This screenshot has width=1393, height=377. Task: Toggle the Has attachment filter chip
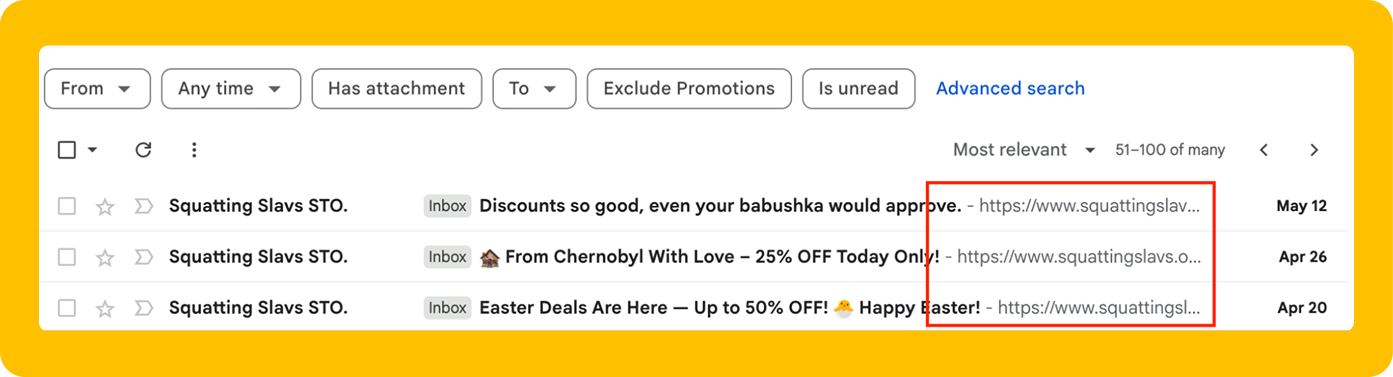pos(397,88)
